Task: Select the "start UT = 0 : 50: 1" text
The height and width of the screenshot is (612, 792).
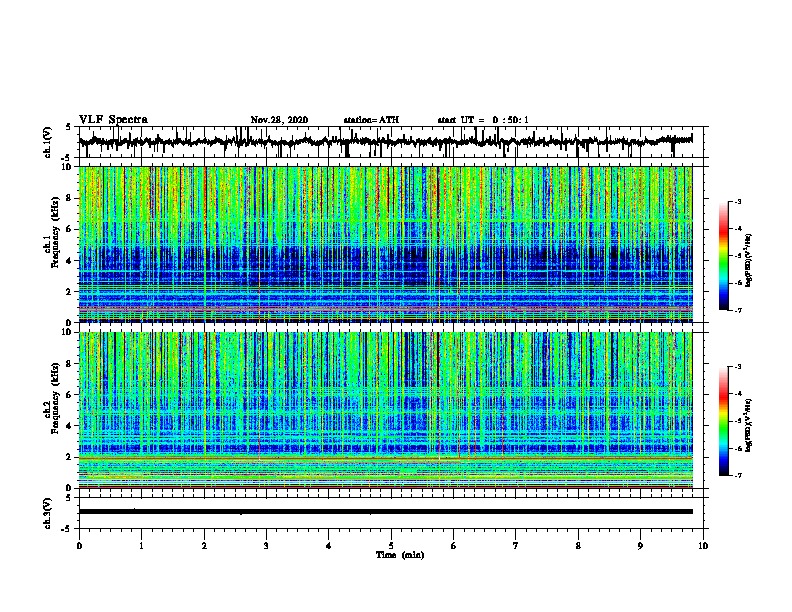Action: click(x=483, y=120)
